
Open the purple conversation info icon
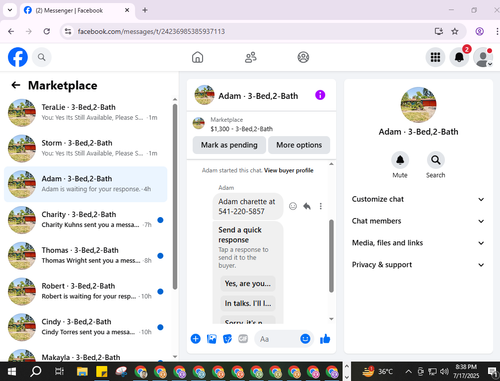pyautogui.click(x=320, y=95)
